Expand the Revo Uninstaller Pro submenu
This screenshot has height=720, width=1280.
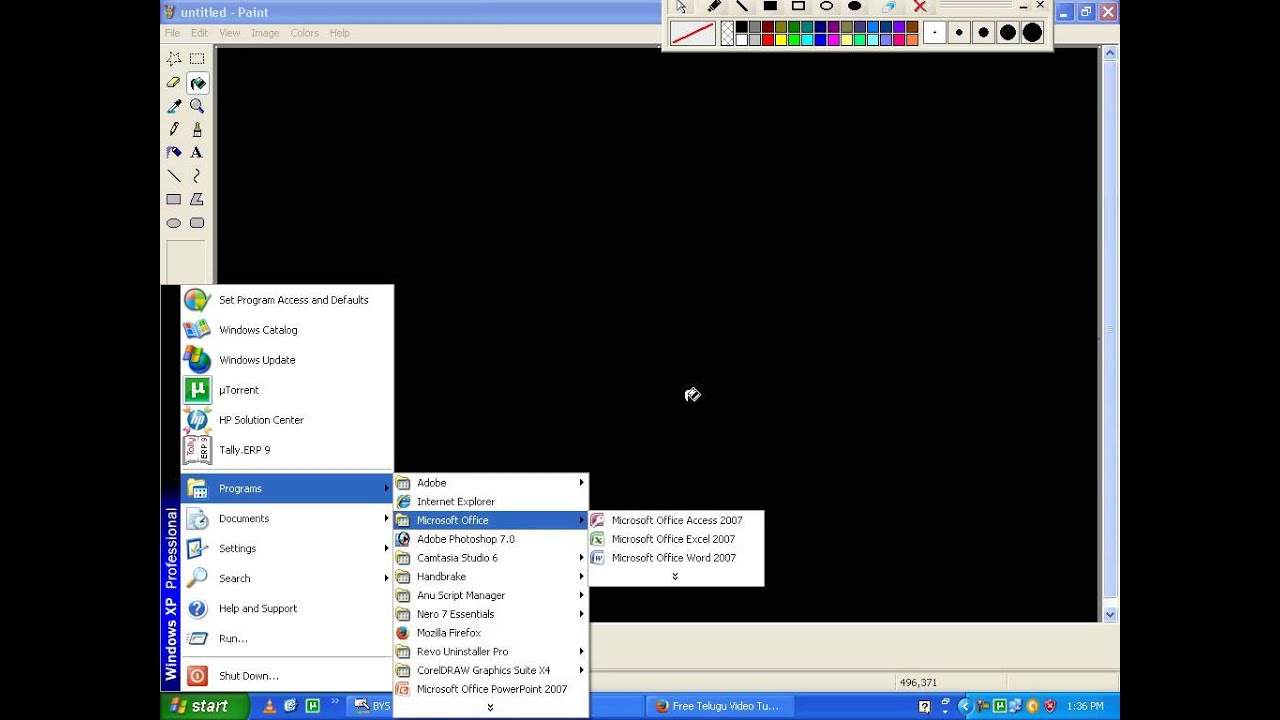click(490, 652)
